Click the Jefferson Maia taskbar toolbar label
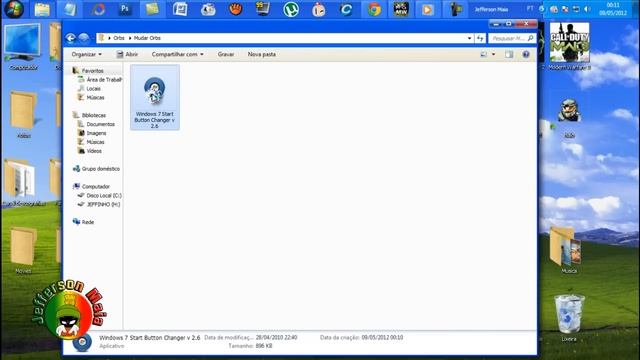The image size is (640, 360). (491, 9)
